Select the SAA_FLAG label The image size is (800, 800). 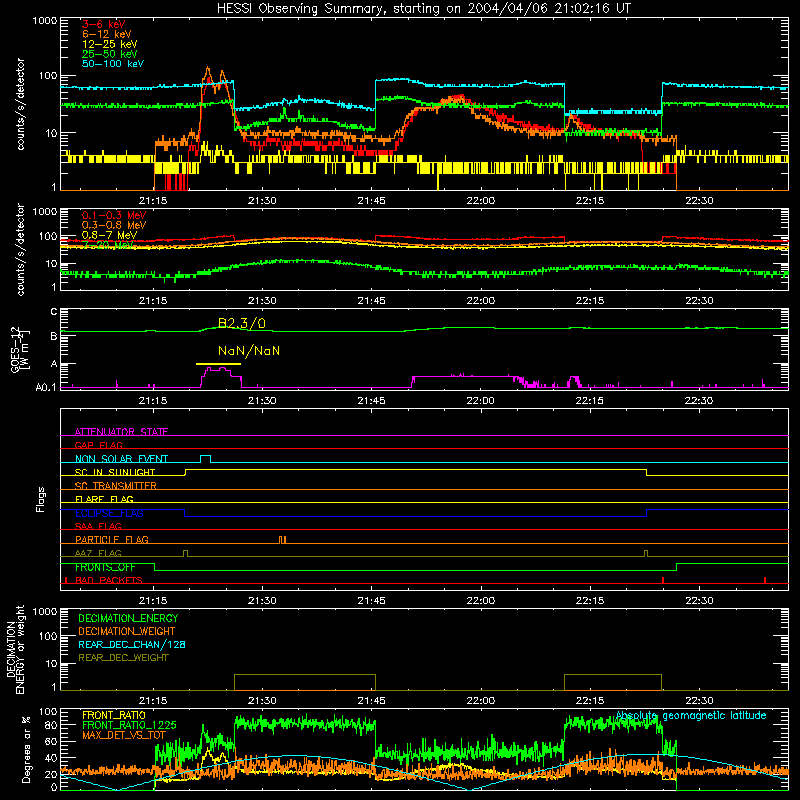[x=98, y=526]
